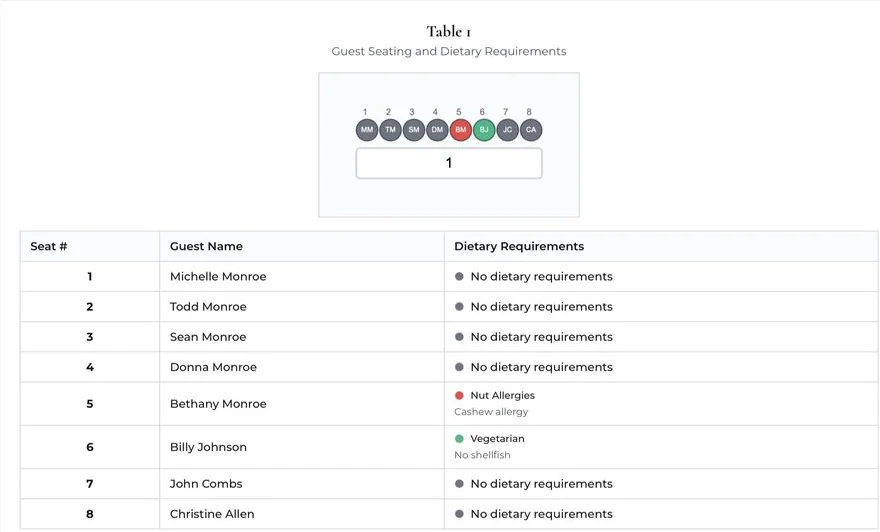Select the green BJ seat circle
This screenshot has height=532, width=880.
484,130
